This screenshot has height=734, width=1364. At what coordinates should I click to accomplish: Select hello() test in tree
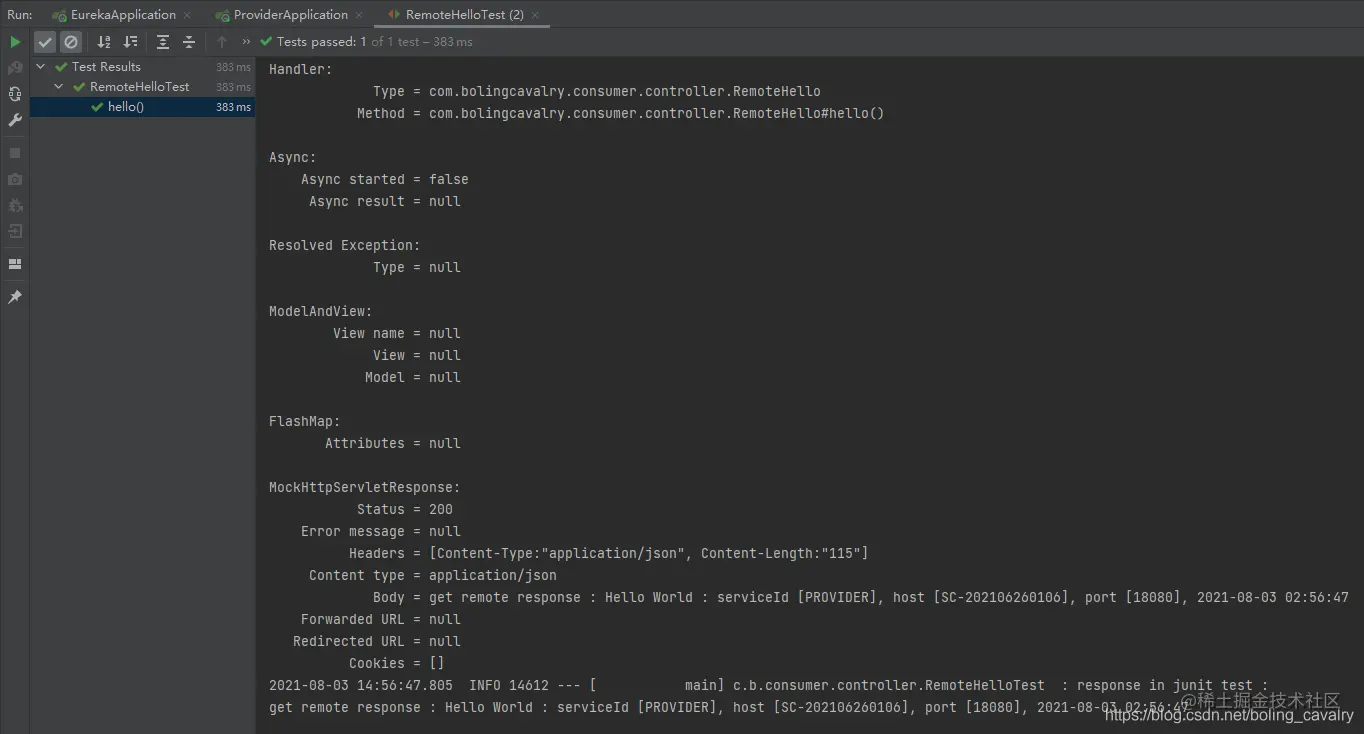click(x=143, y=107)
